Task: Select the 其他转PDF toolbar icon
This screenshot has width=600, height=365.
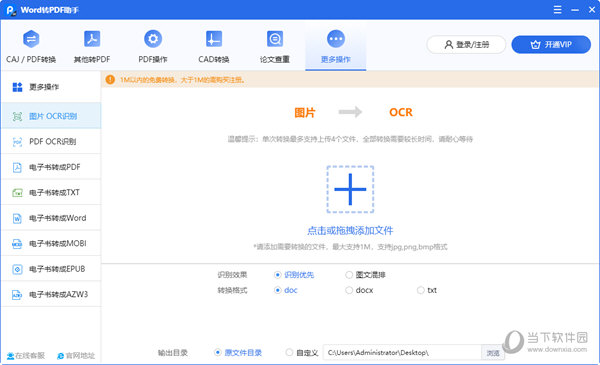Action: tap(92, 39)
